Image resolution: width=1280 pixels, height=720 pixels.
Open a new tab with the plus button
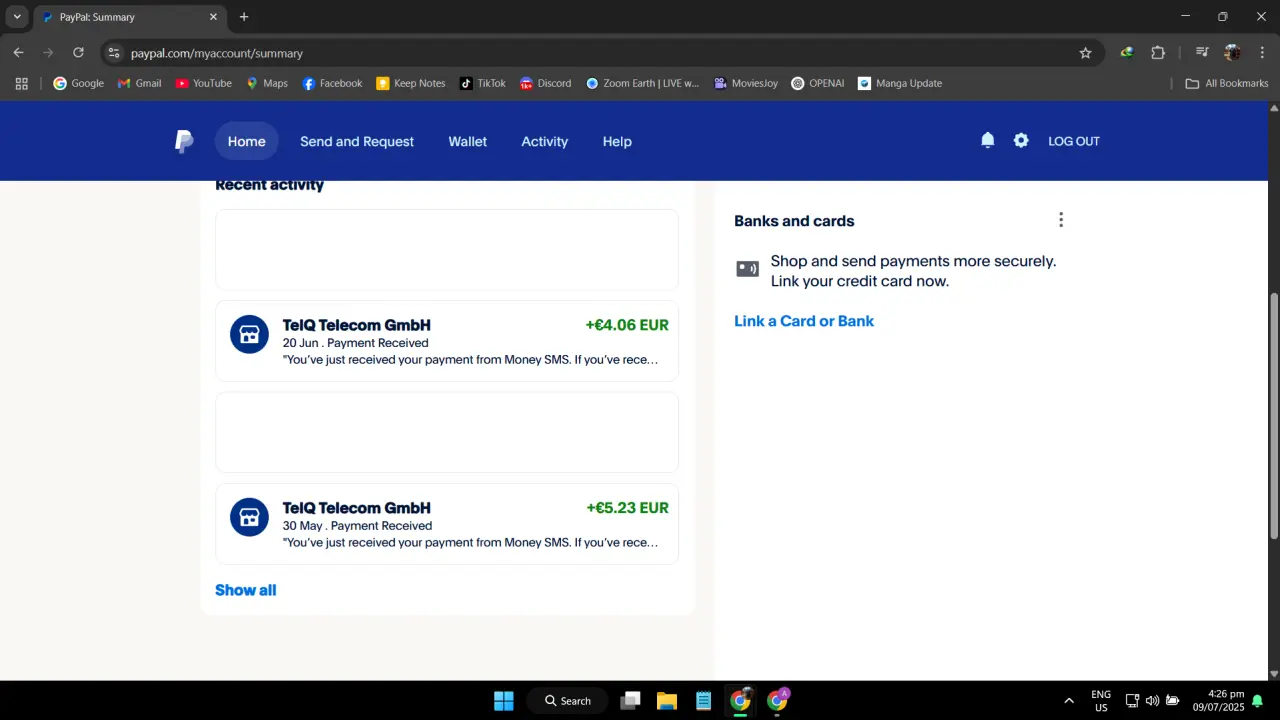(x=244, y=17)
